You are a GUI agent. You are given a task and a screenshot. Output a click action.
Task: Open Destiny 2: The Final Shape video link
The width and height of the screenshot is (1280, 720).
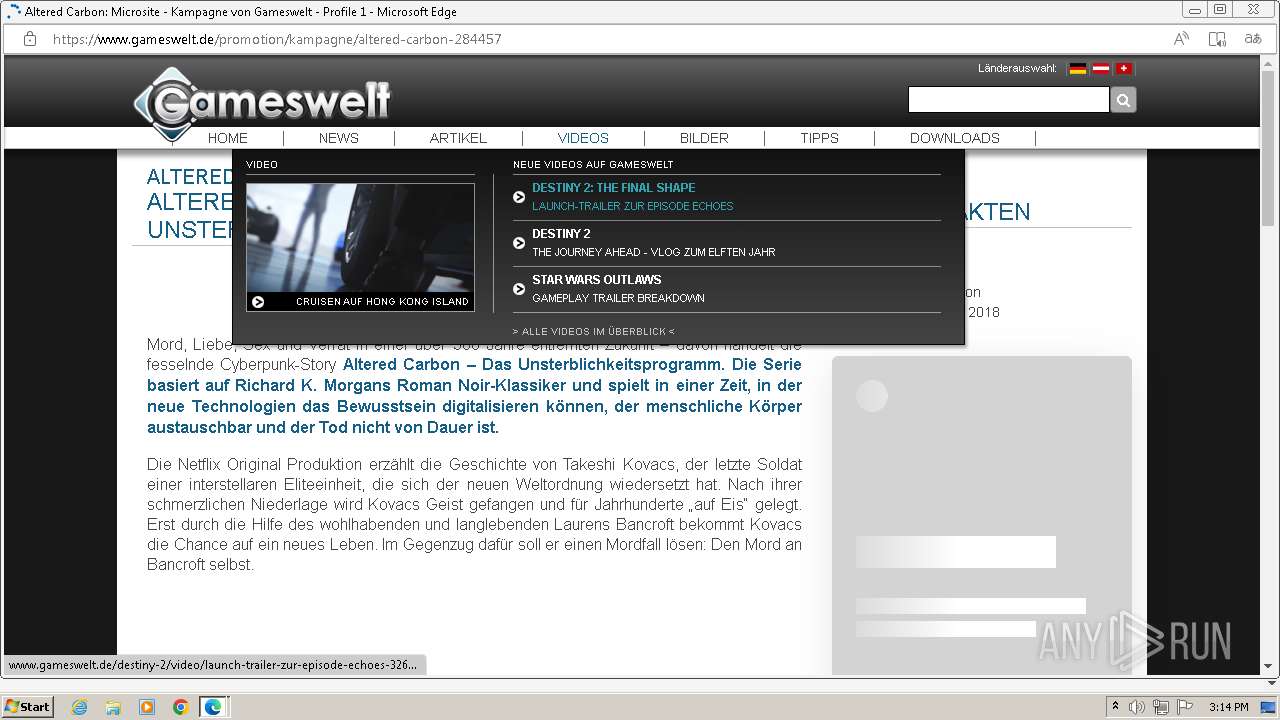pyautogui.click(x=613, y=188)
